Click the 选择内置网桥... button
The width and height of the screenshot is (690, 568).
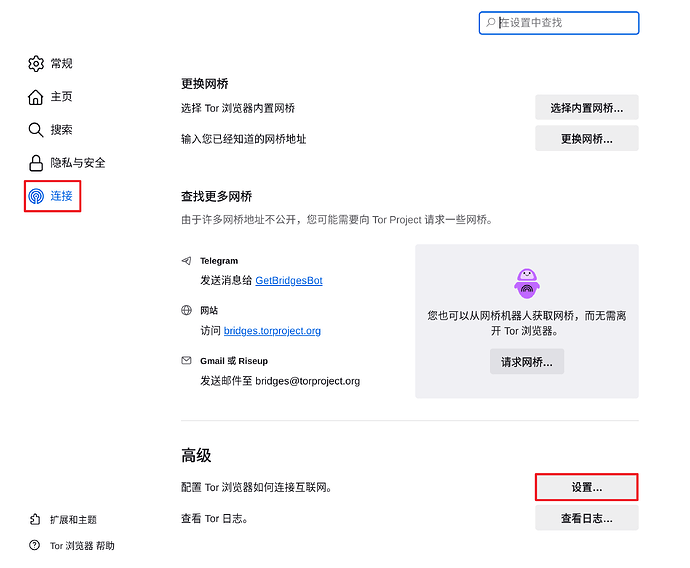tap(587, 108)
